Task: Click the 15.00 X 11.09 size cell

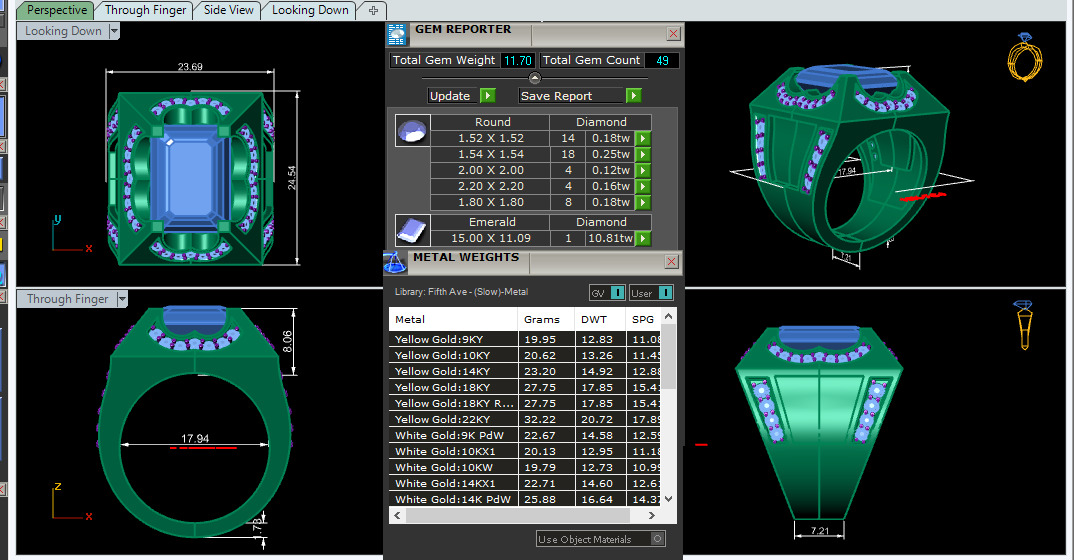Action: 490,238
